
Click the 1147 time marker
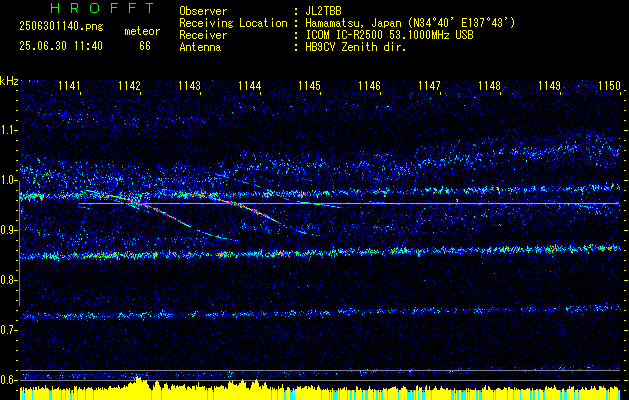(429, 85)
